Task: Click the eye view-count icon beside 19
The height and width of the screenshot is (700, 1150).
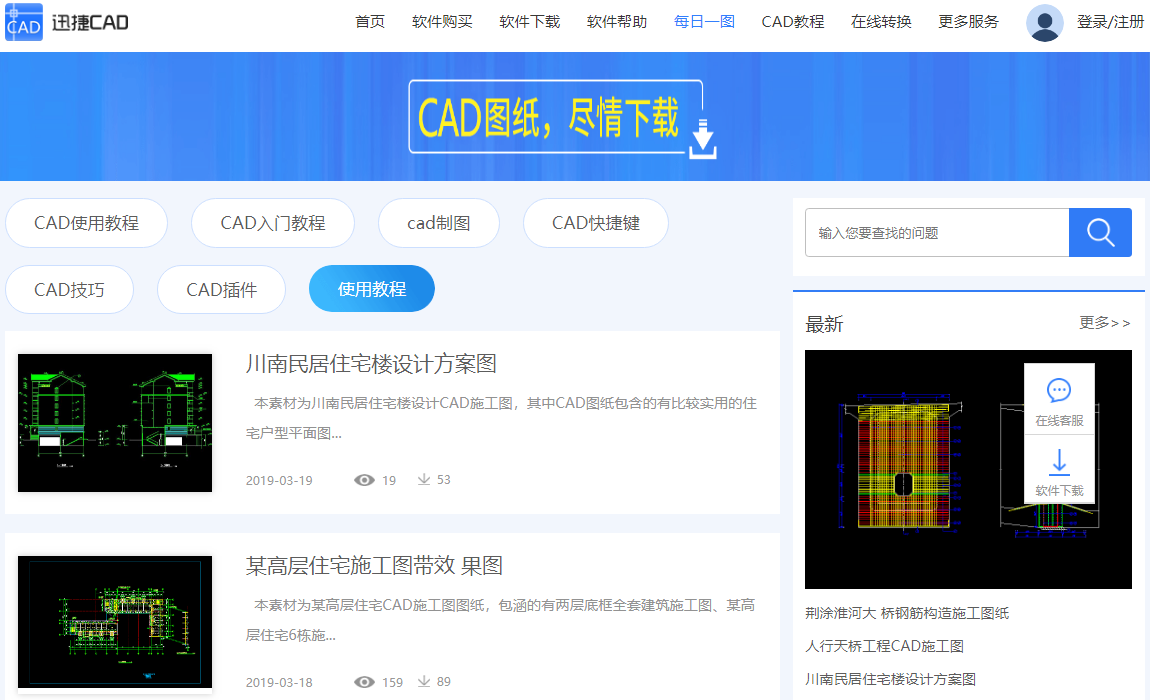Action: click(x=363, y=480)
